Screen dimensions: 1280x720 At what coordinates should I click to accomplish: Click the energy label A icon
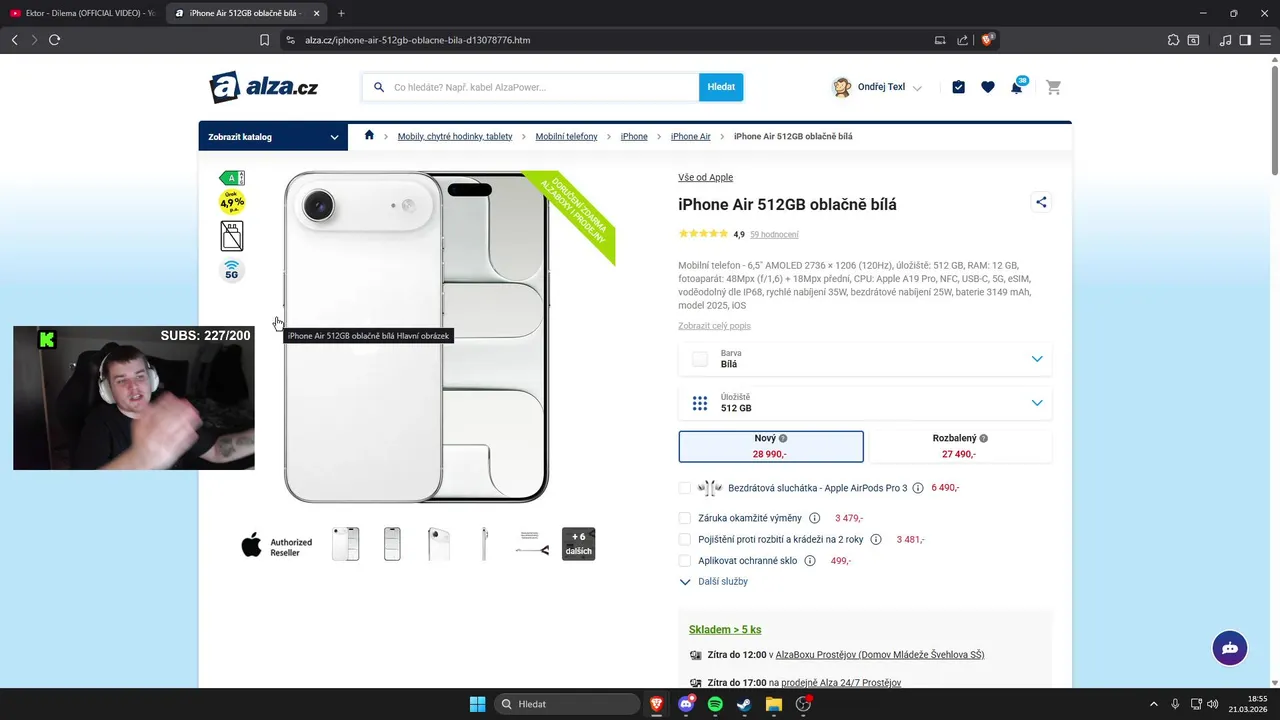click(x=232, y=178)
